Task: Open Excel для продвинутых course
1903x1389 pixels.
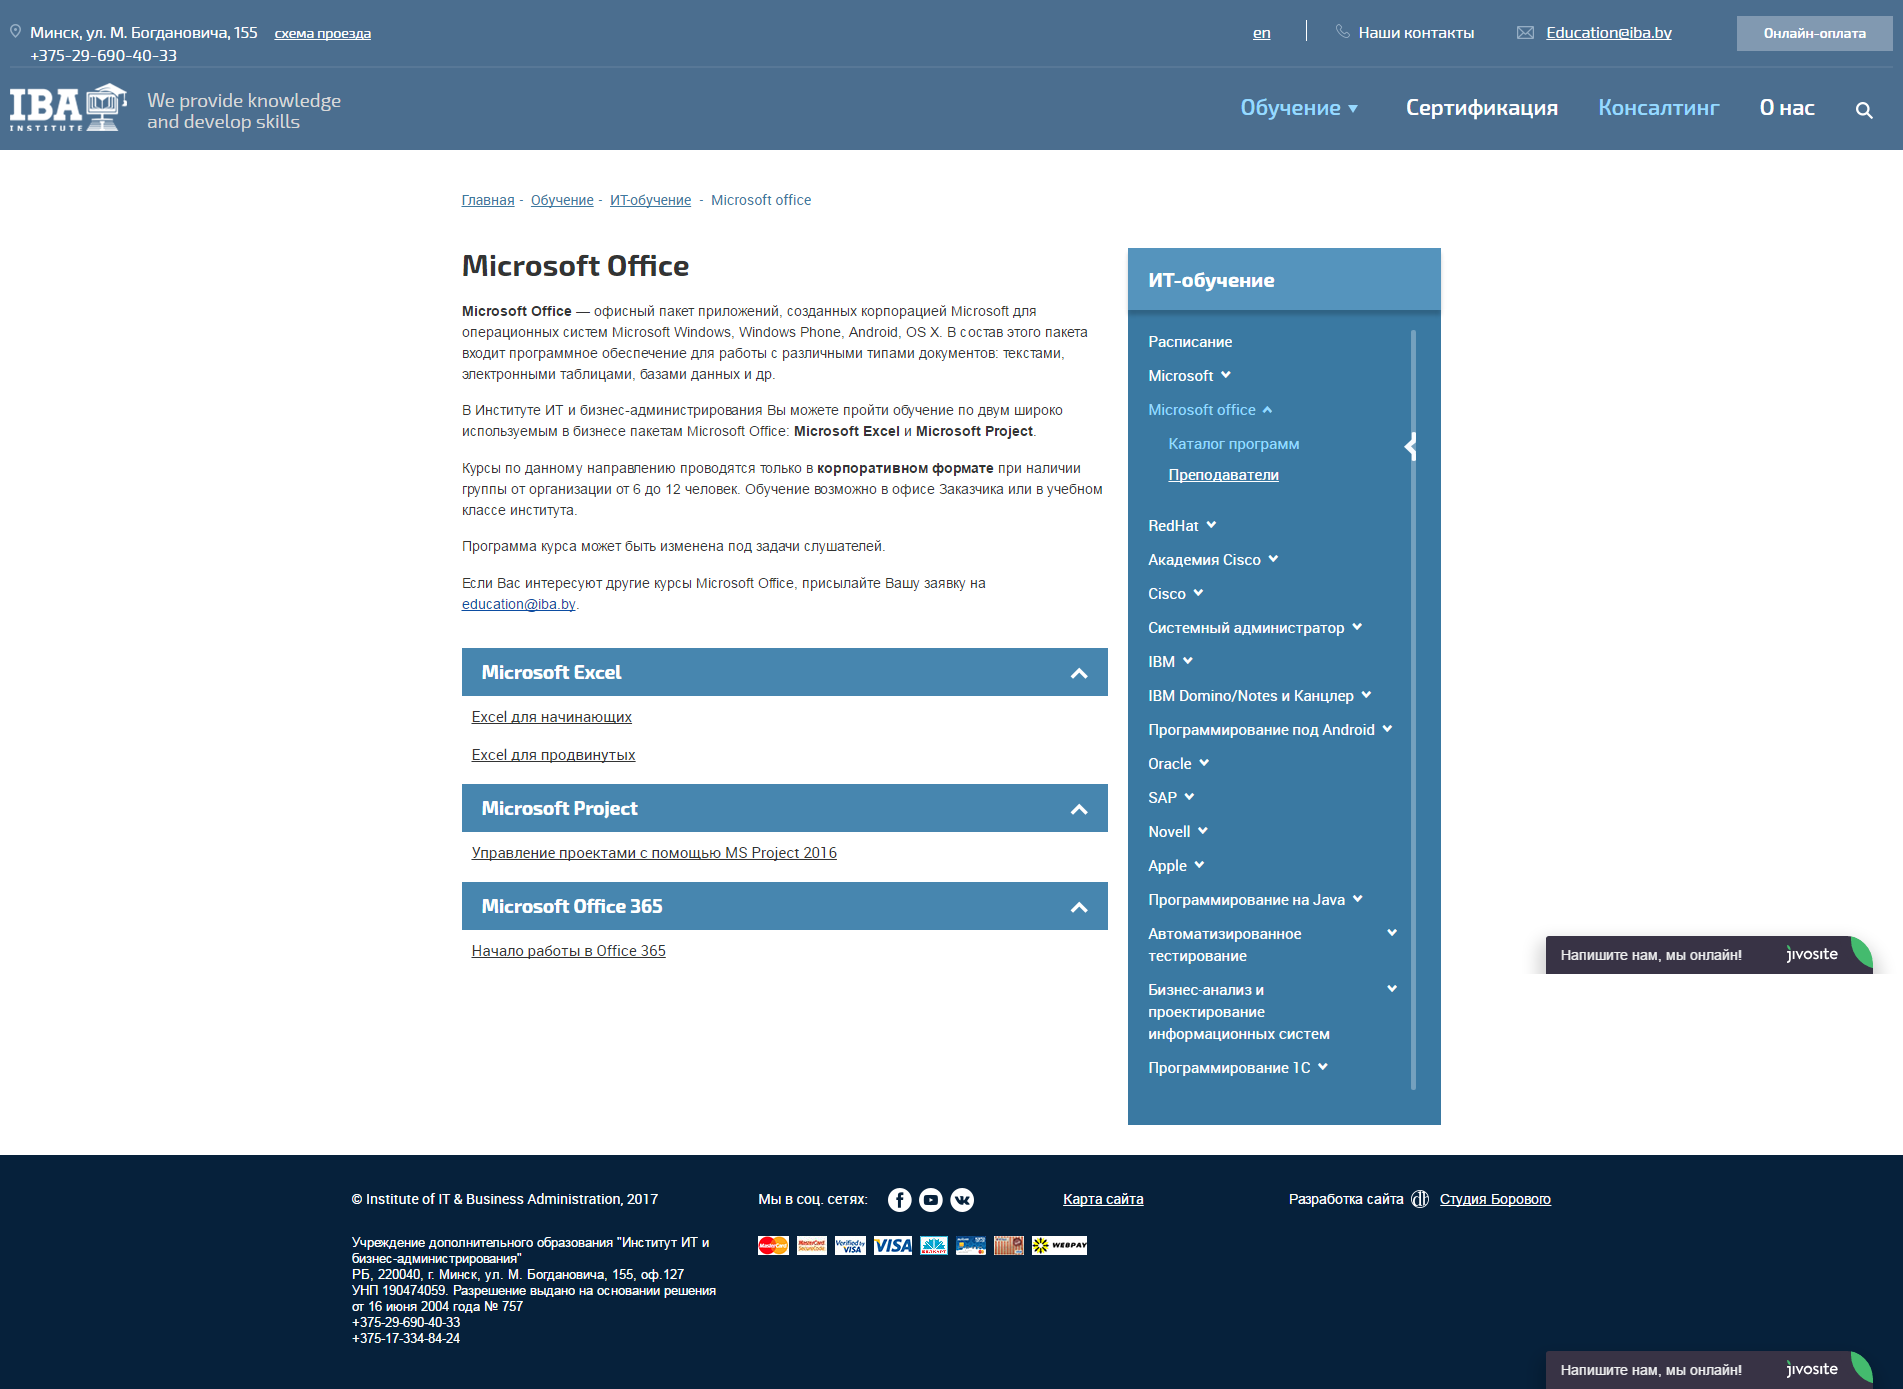Action: point(553,755)
